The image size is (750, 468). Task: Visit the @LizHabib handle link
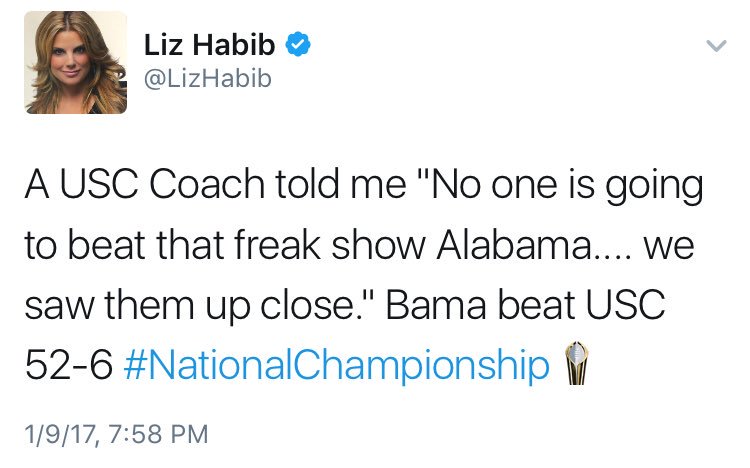point(208,78)
